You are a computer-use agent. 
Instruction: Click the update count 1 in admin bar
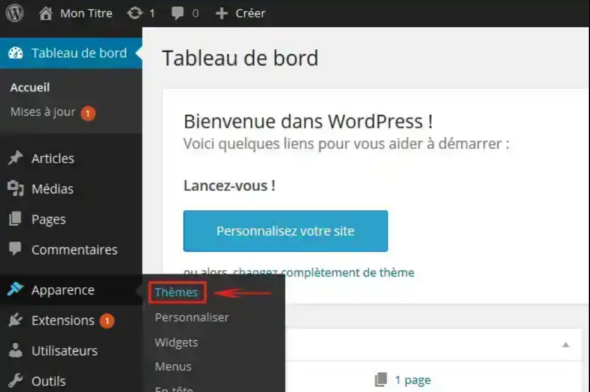click(152, 14)
